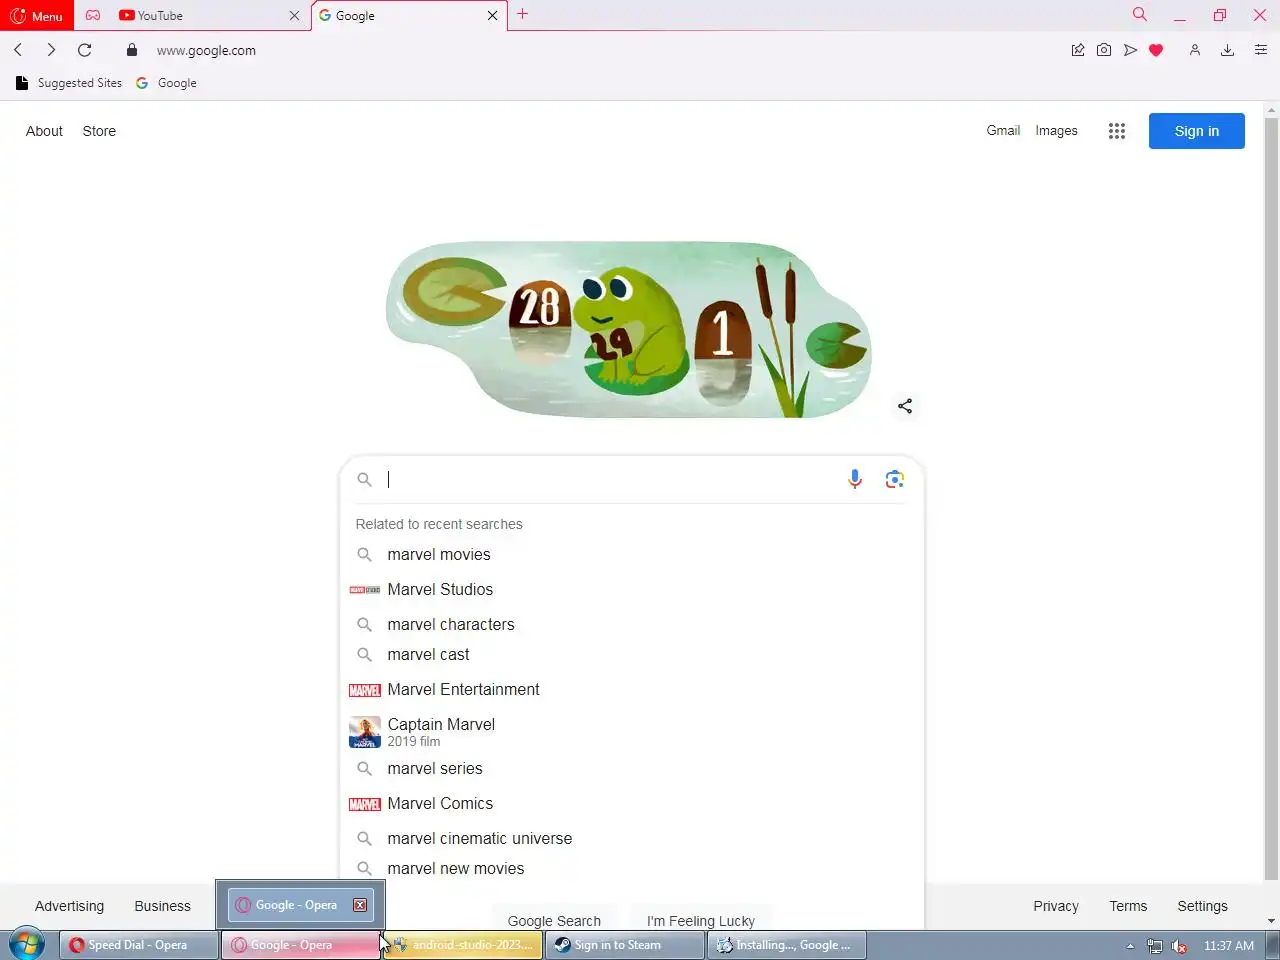Viewport: 1280px width, 960px height.
Task: Click the muted volume tray icon
Action: pos(1180,946)
